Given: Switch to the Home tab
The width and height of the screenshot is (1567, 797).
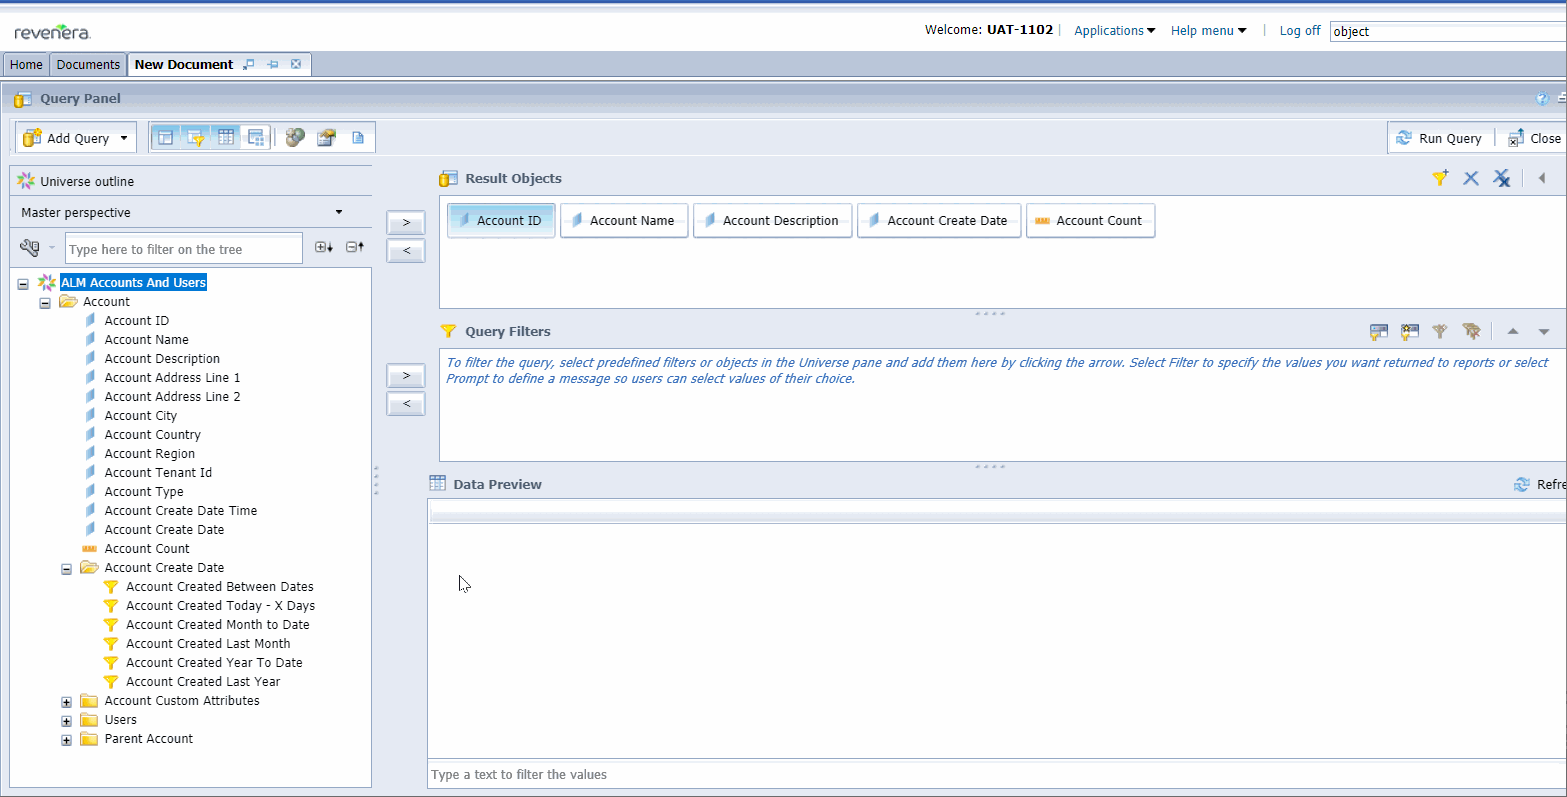Looking at the screenshot, I should [x=26, y=64].
